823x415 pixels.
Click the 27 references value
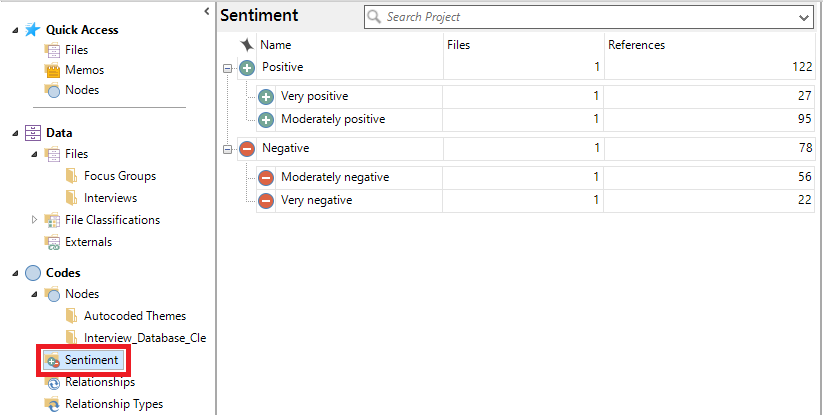(805, 96)
